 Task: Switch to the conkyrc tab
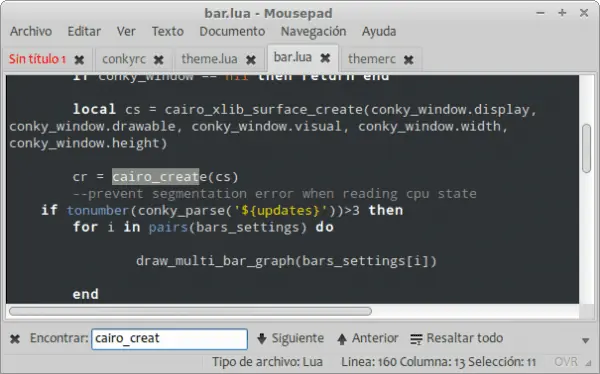pos(124,59)
